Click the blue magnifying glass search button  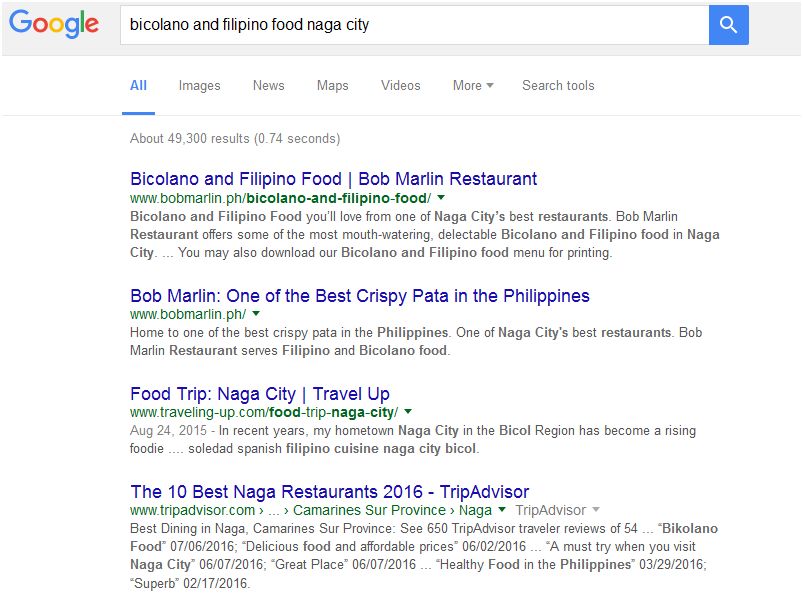pyautogui.click(x=728, y=25)
